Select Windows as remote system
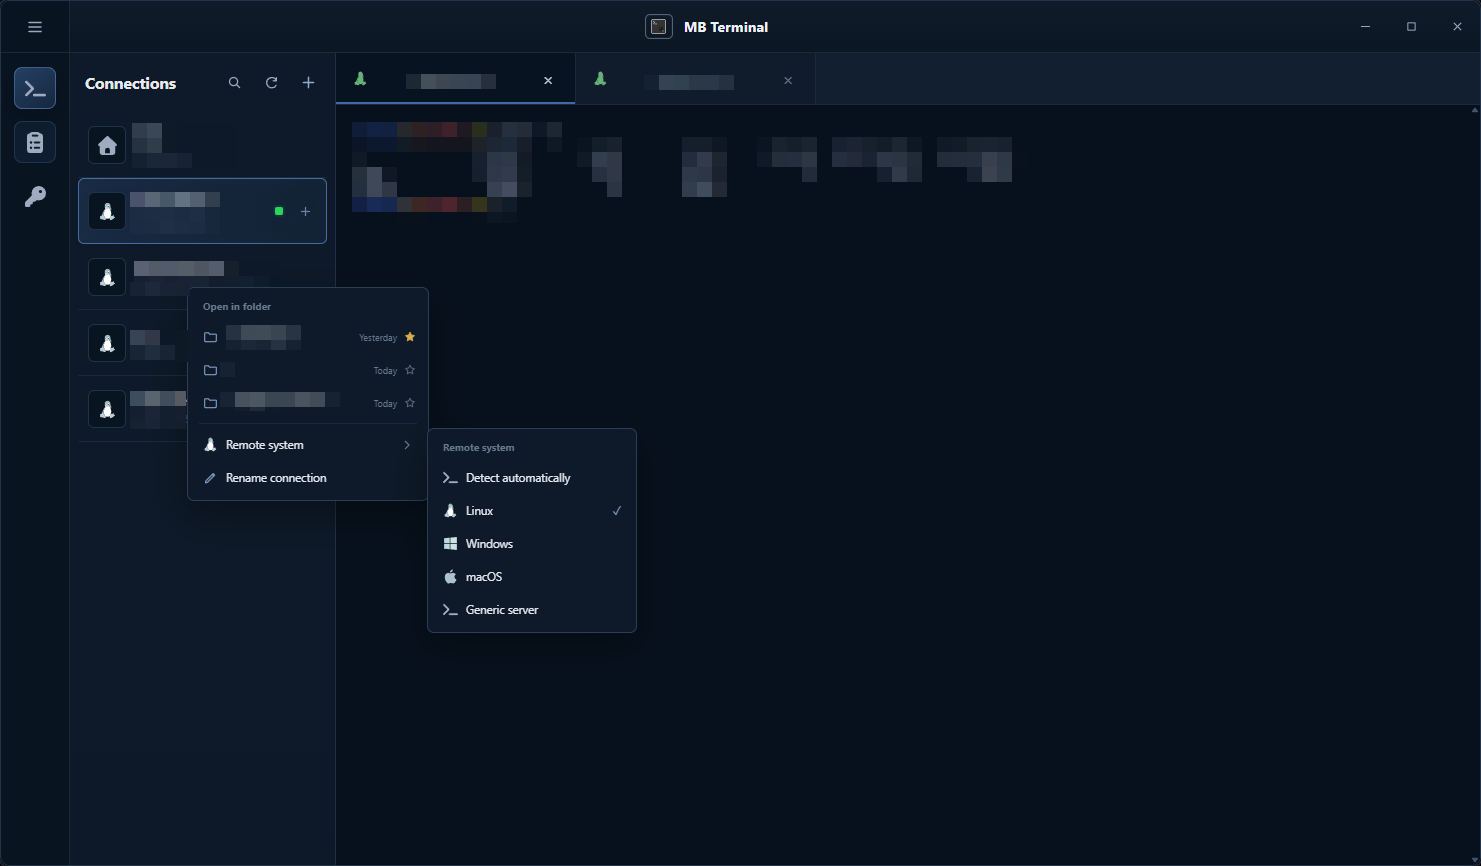The height and width of the screenshot is (866, 1481). click(x=532, y=544)
